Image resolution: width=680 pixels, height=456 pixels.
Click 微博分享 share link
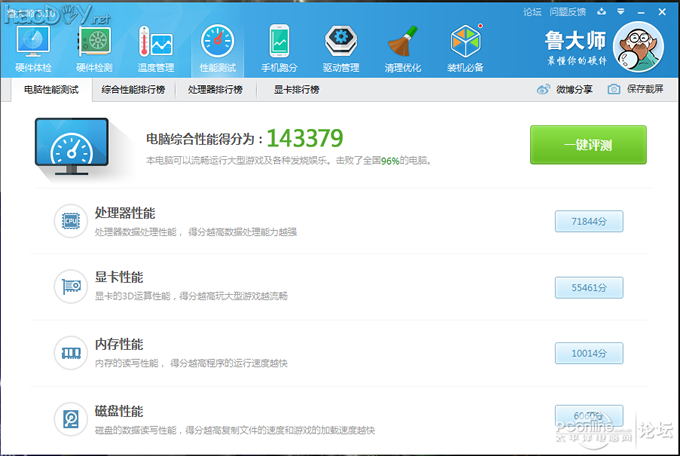tap(565, 89)
